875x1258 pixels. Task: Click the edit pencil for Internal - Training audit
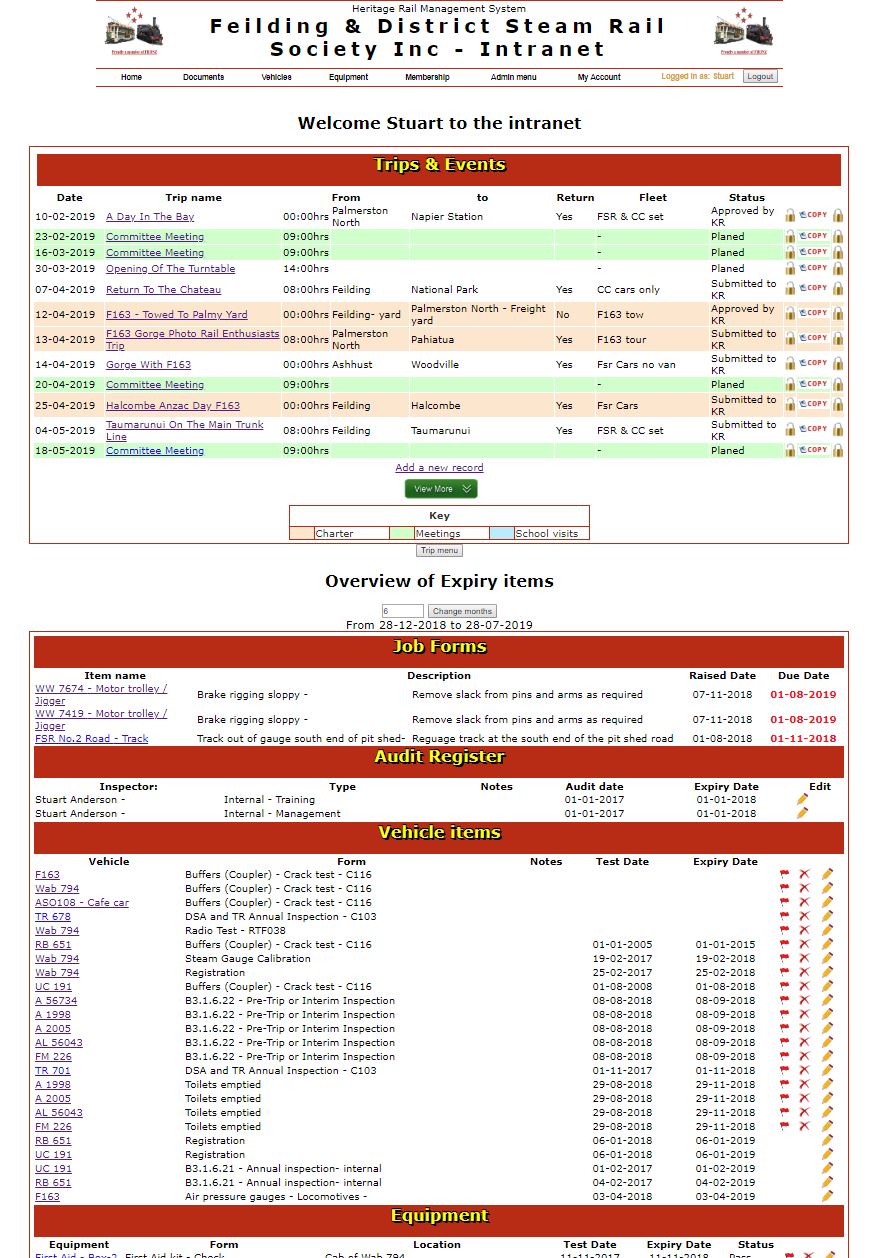[802, 799]
